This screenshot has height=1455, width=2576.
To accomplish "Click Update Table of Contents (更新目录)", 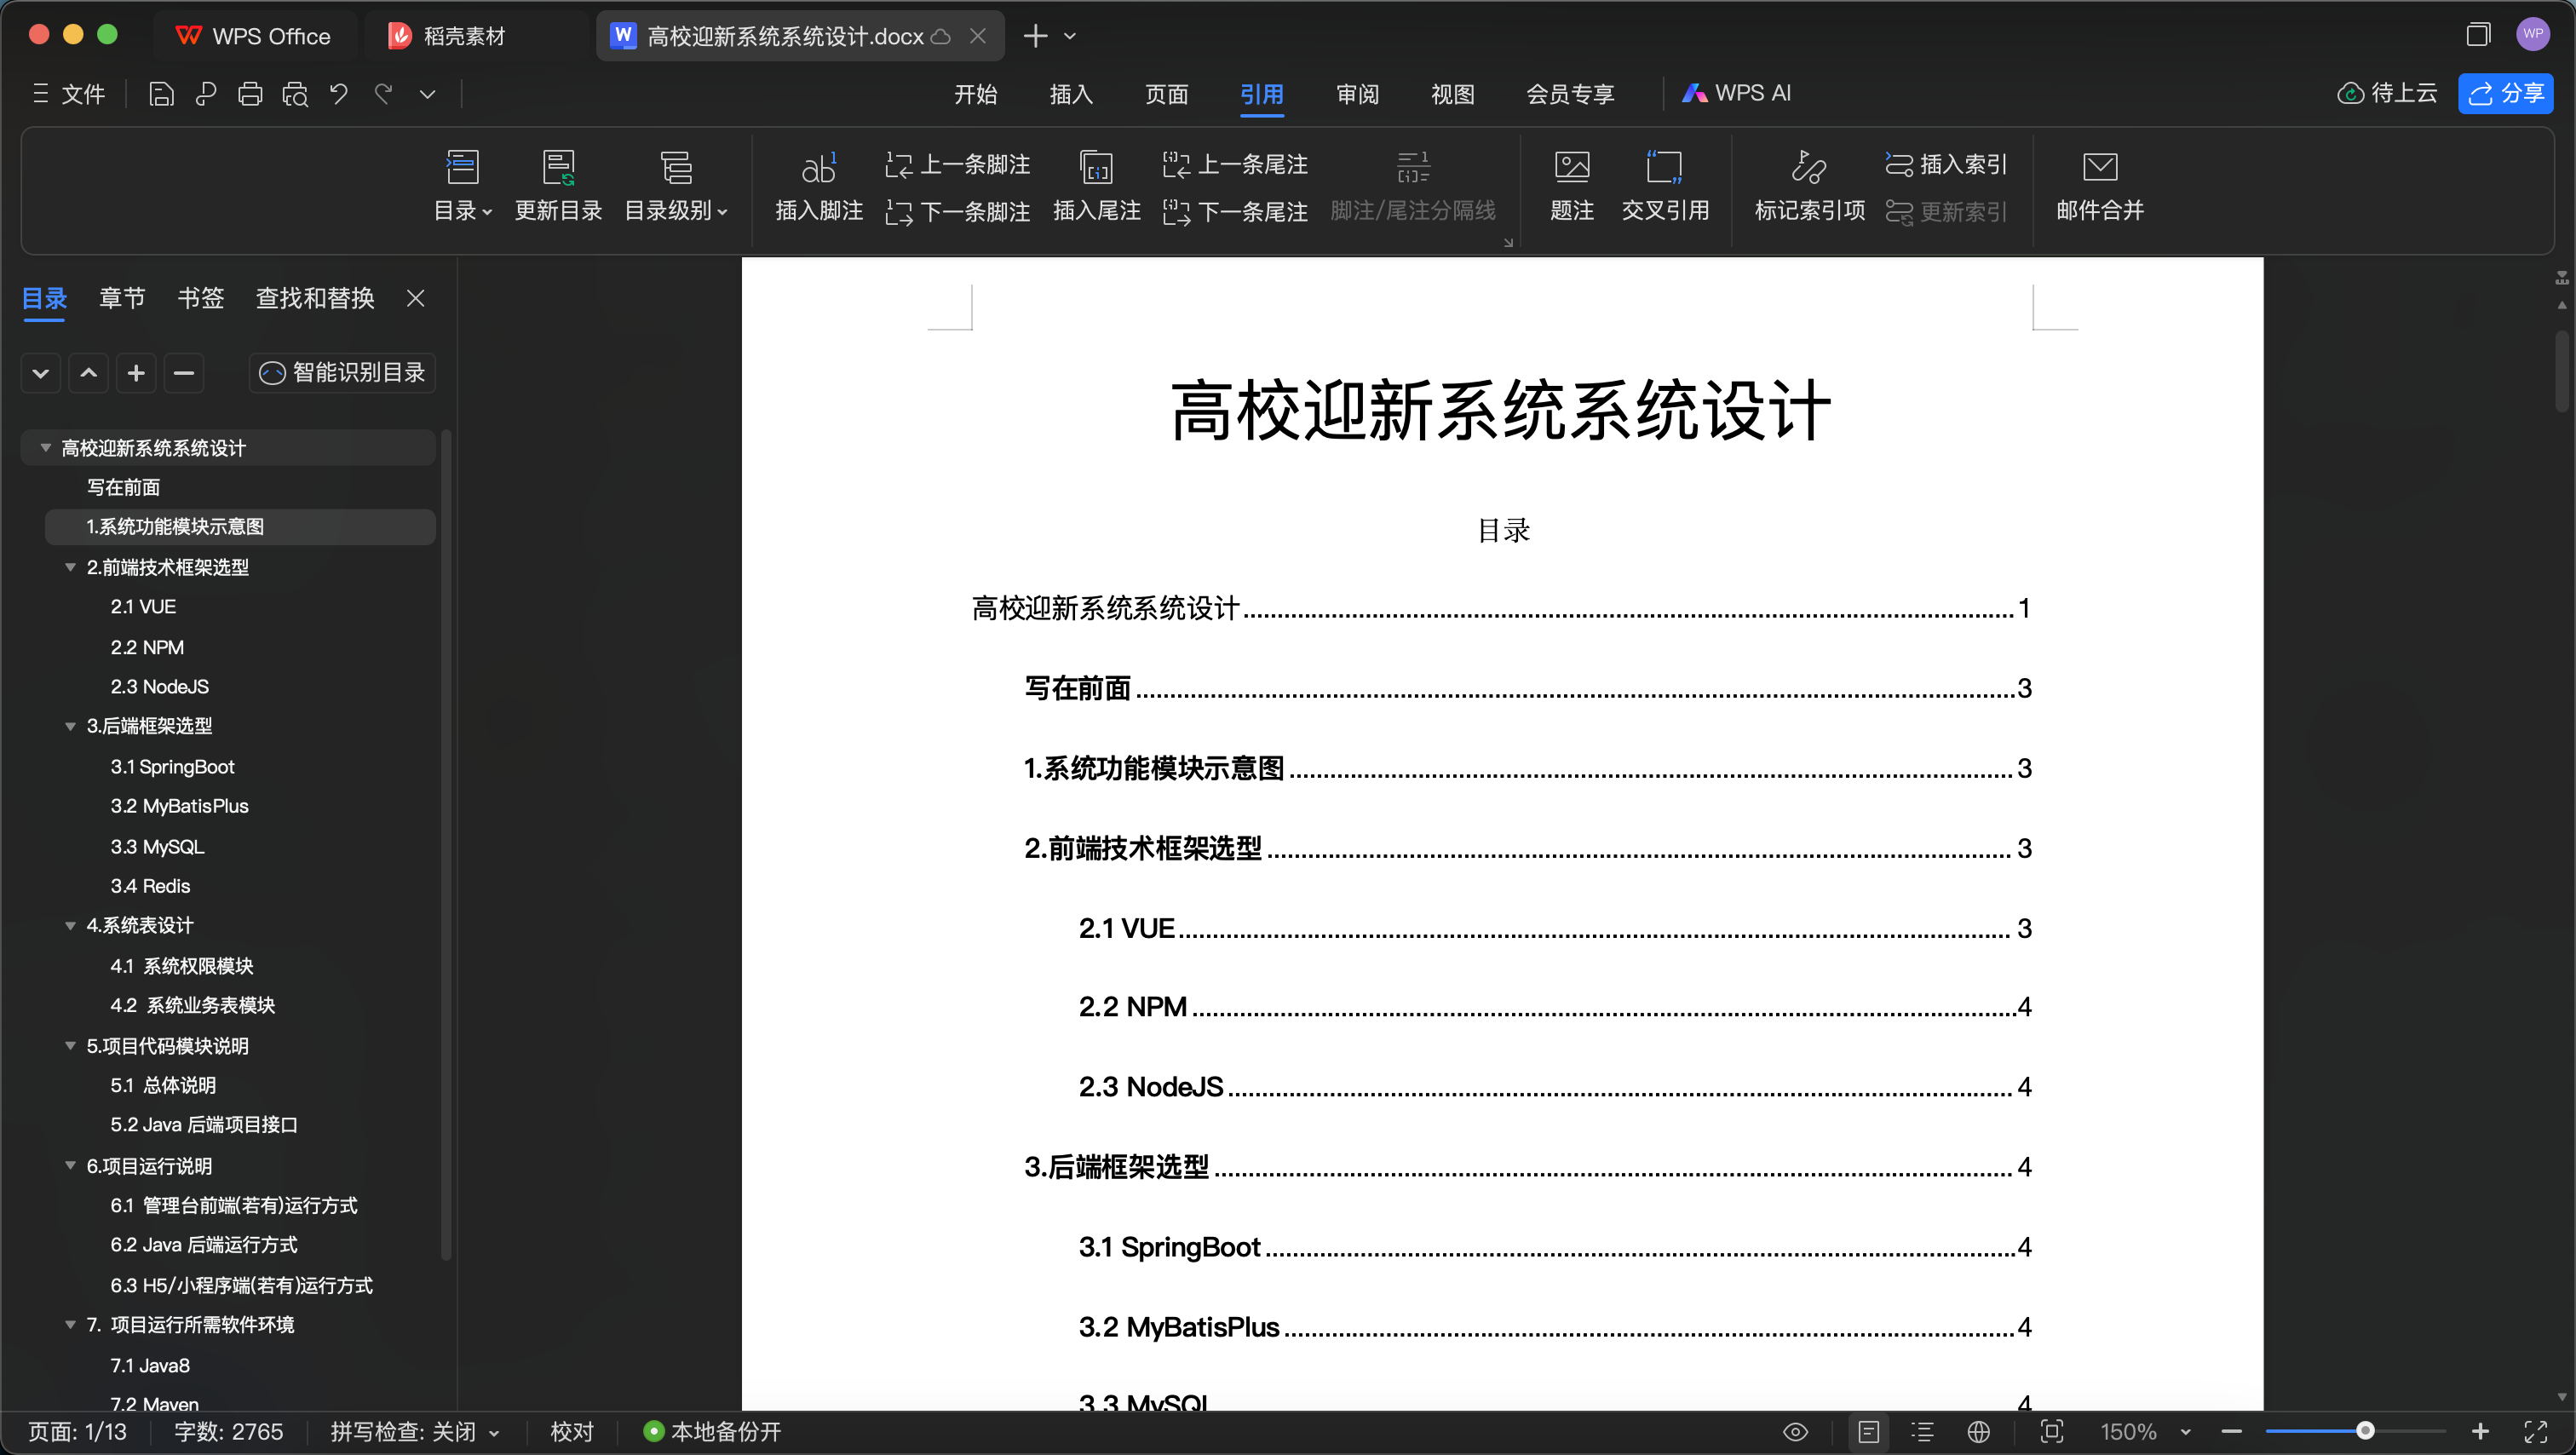I will (x=558, y=186).
